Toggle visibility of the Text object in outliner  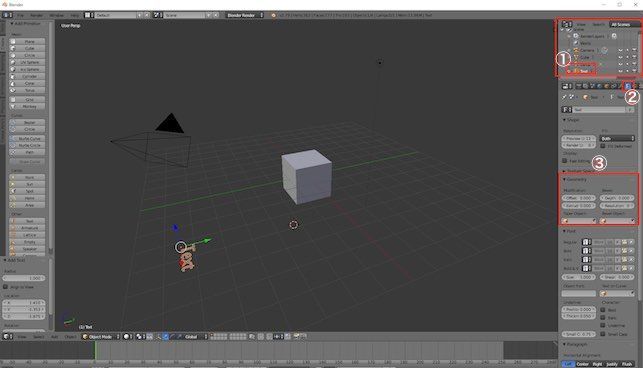620,71
